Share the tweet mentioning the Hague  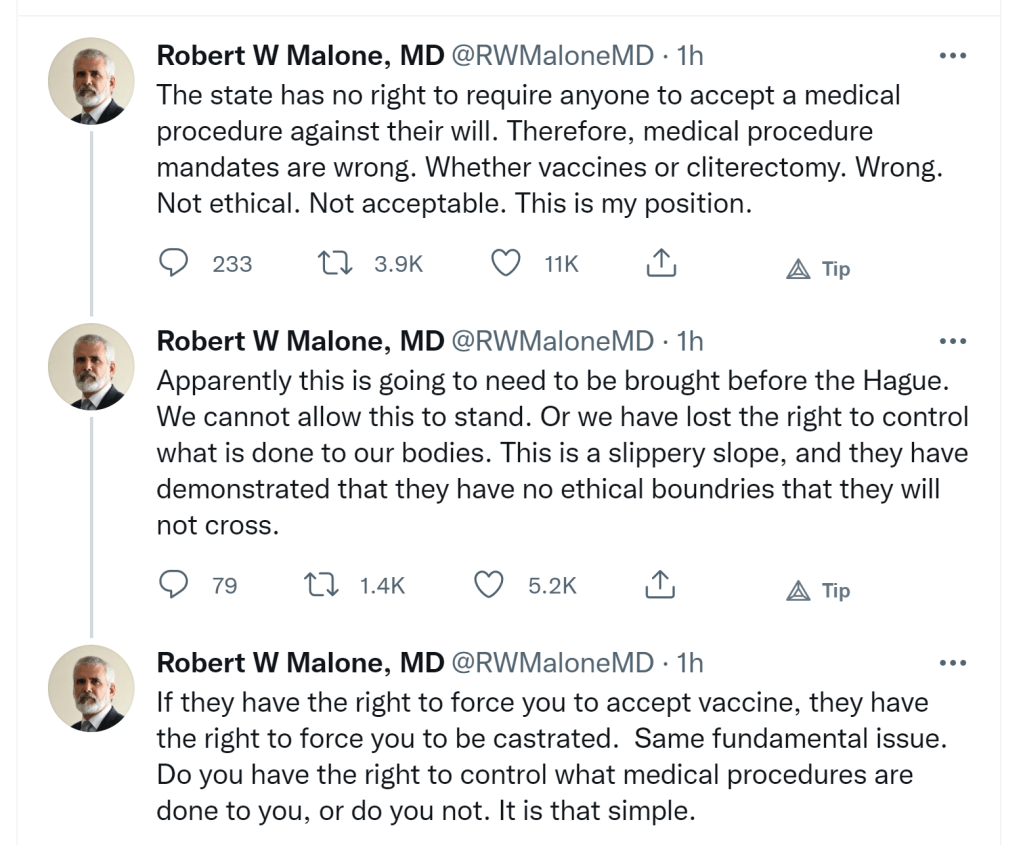click(661, 585)
